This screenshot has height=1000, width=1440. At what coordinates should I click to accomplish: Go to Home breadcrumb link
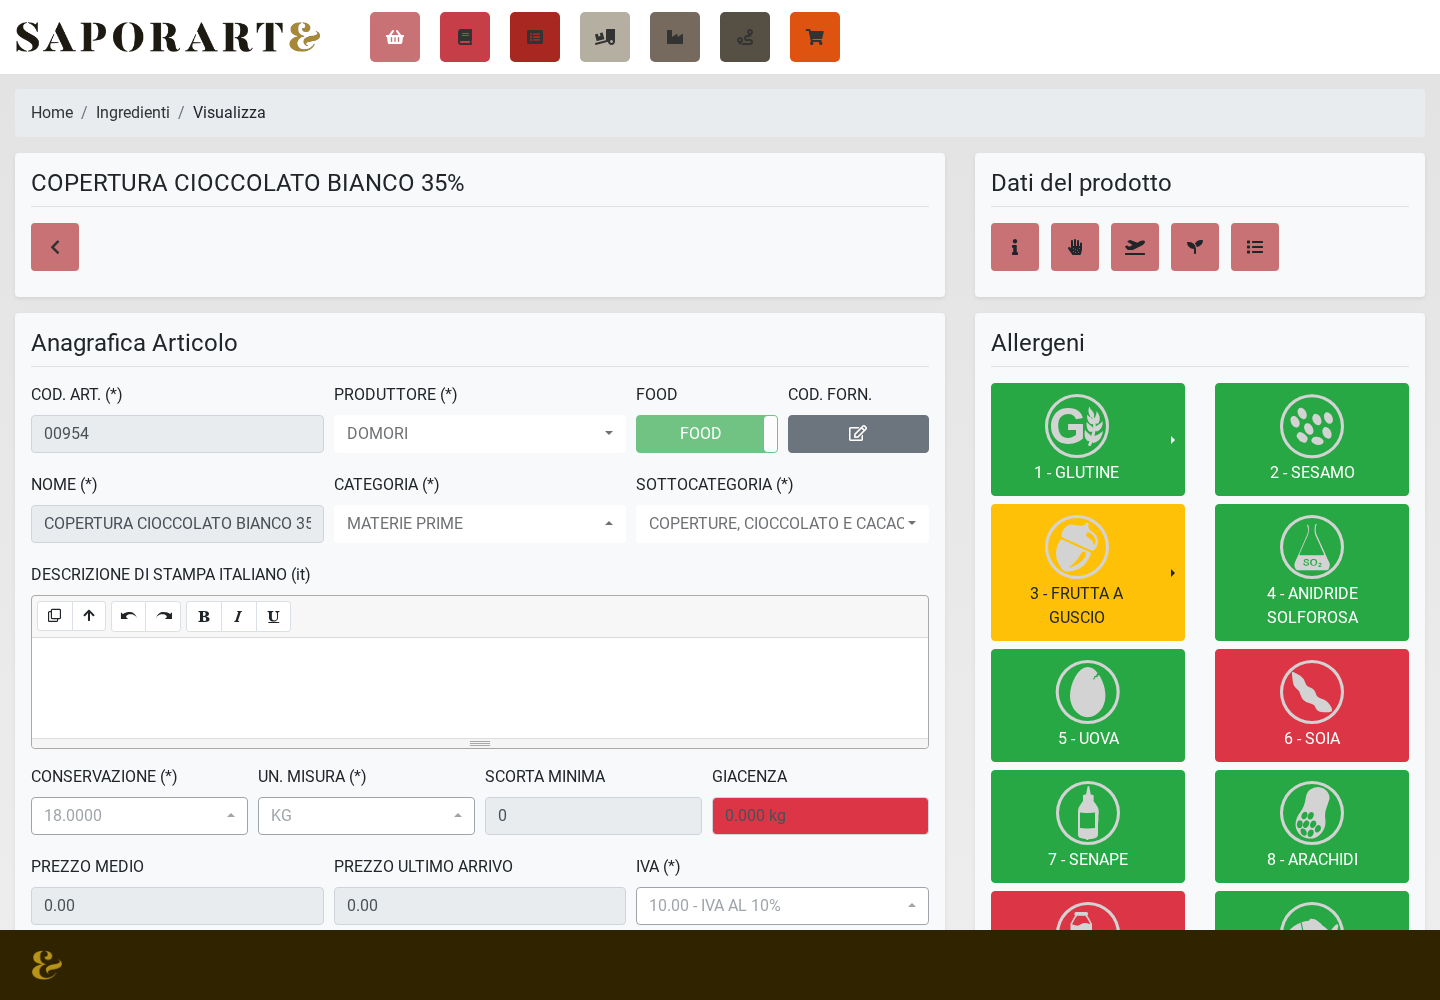(x=52, y=113)
